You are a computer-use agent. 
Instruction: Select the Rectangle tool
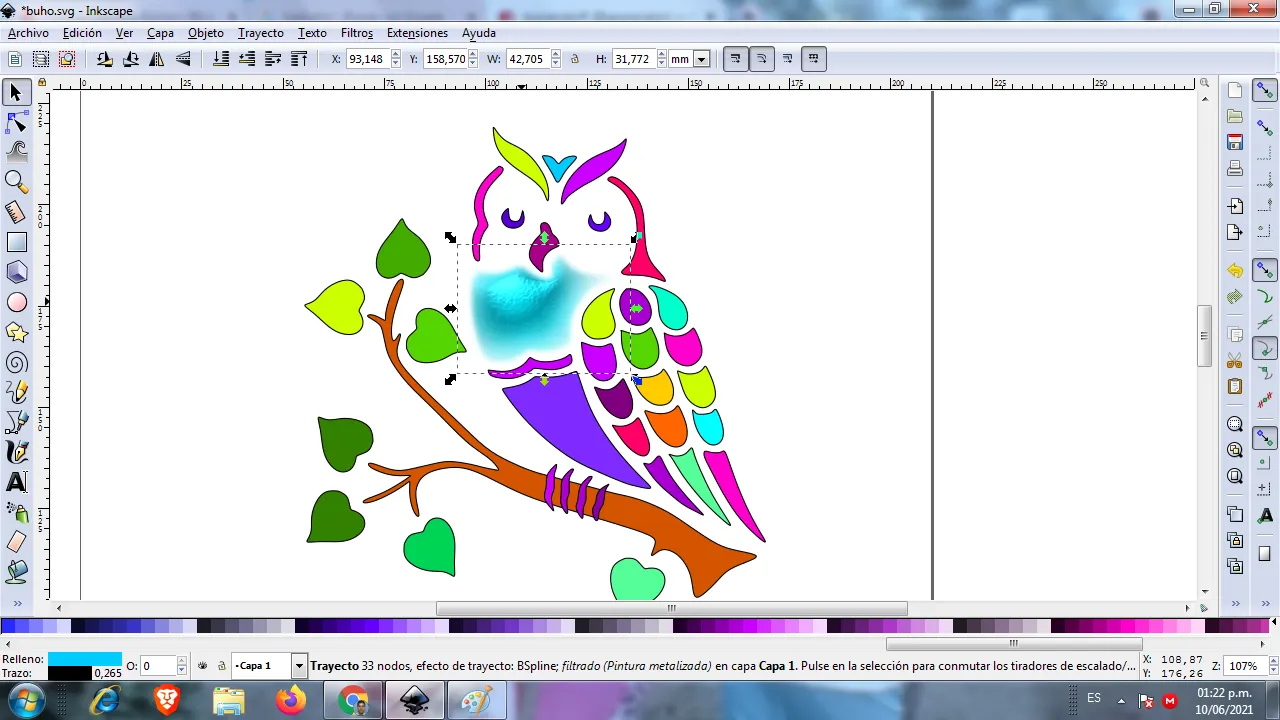[16, 242]
